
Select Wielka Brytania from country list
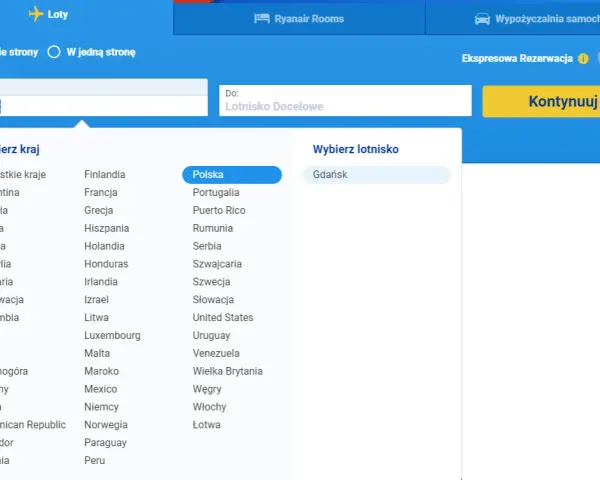coord(228,371)
